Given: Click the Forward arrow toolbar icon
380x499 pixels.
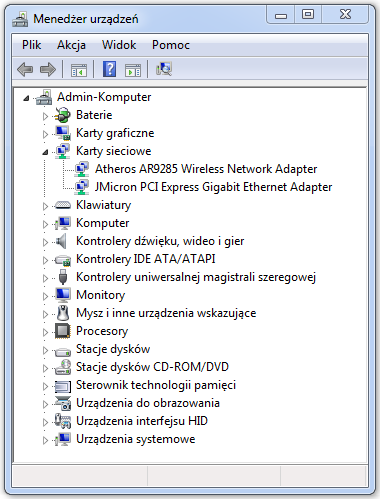Looking at the screenshot, I should [48, 69].
